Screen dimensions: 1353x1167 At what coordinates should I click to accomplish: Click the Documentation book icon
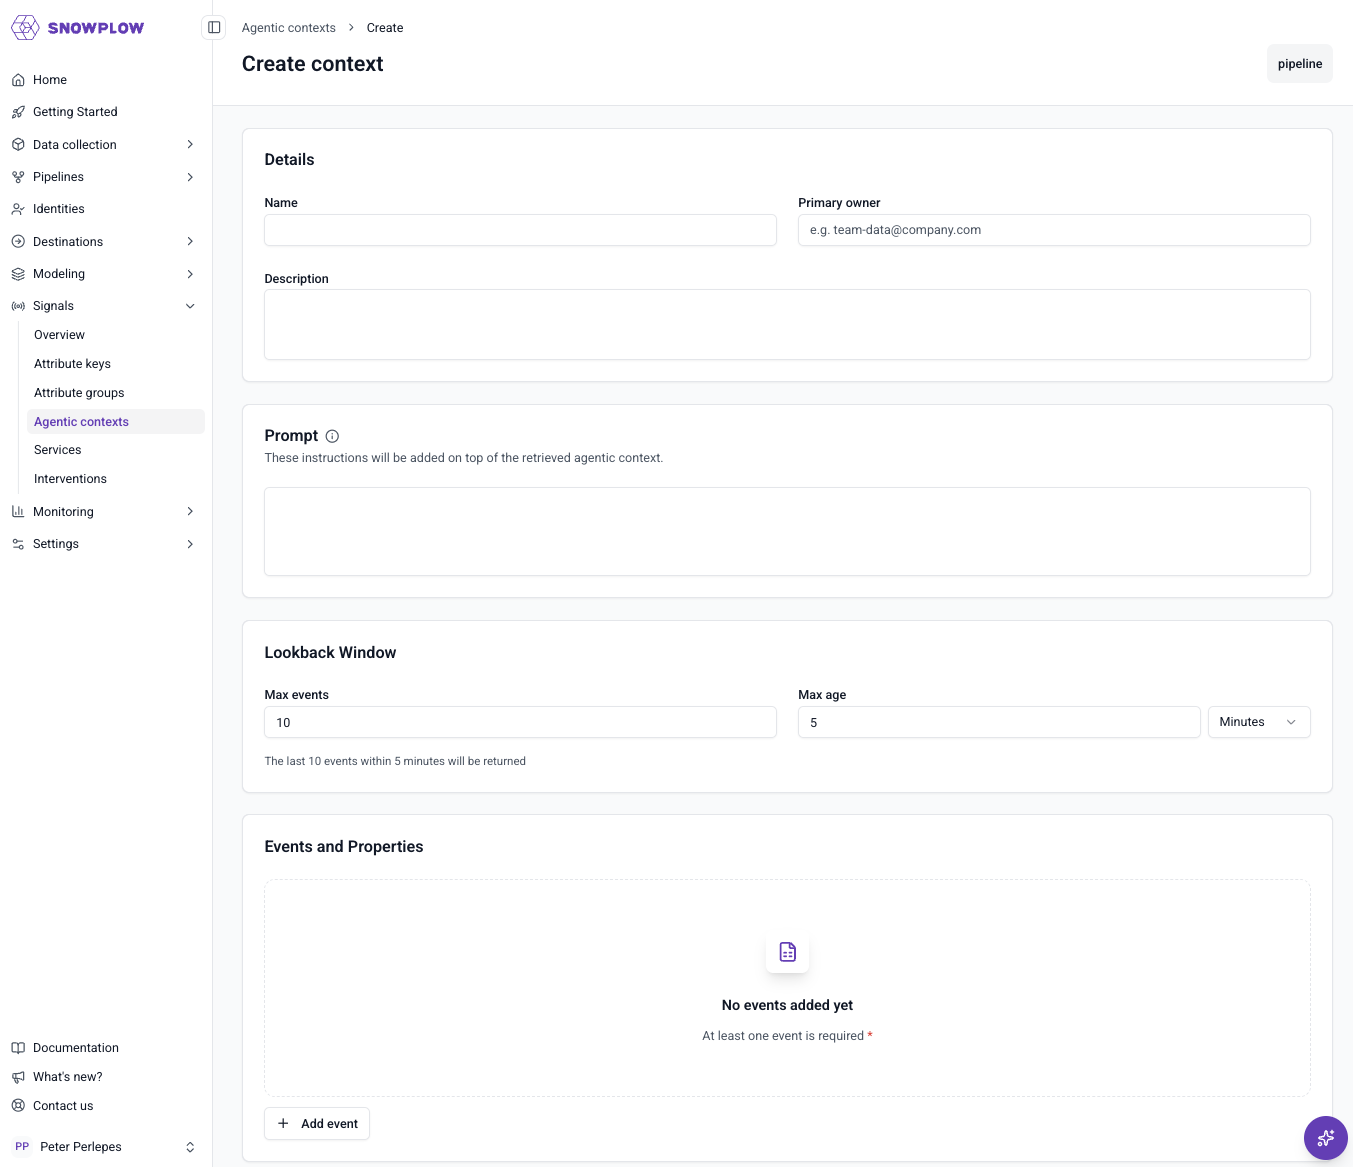point(18,1048)
